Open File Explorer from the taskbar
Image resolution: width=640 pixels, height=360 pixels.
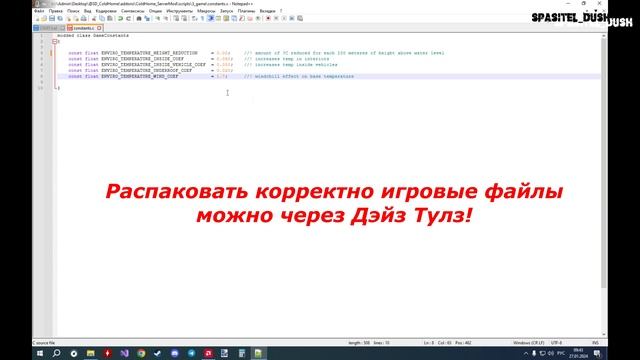(x=91, y=353)
